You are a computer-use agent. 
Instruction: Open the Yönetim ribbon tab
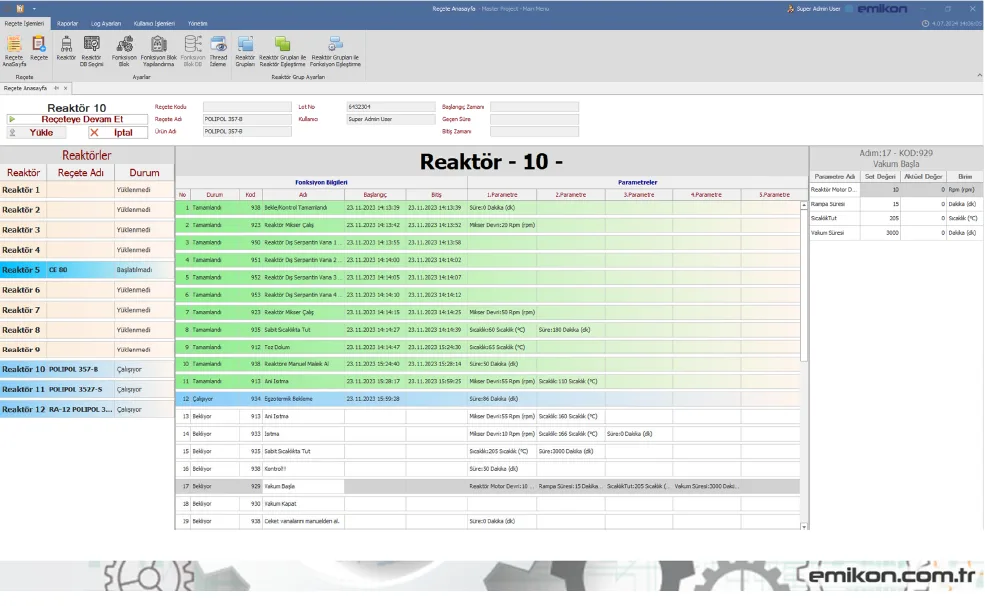coord(197,23)
